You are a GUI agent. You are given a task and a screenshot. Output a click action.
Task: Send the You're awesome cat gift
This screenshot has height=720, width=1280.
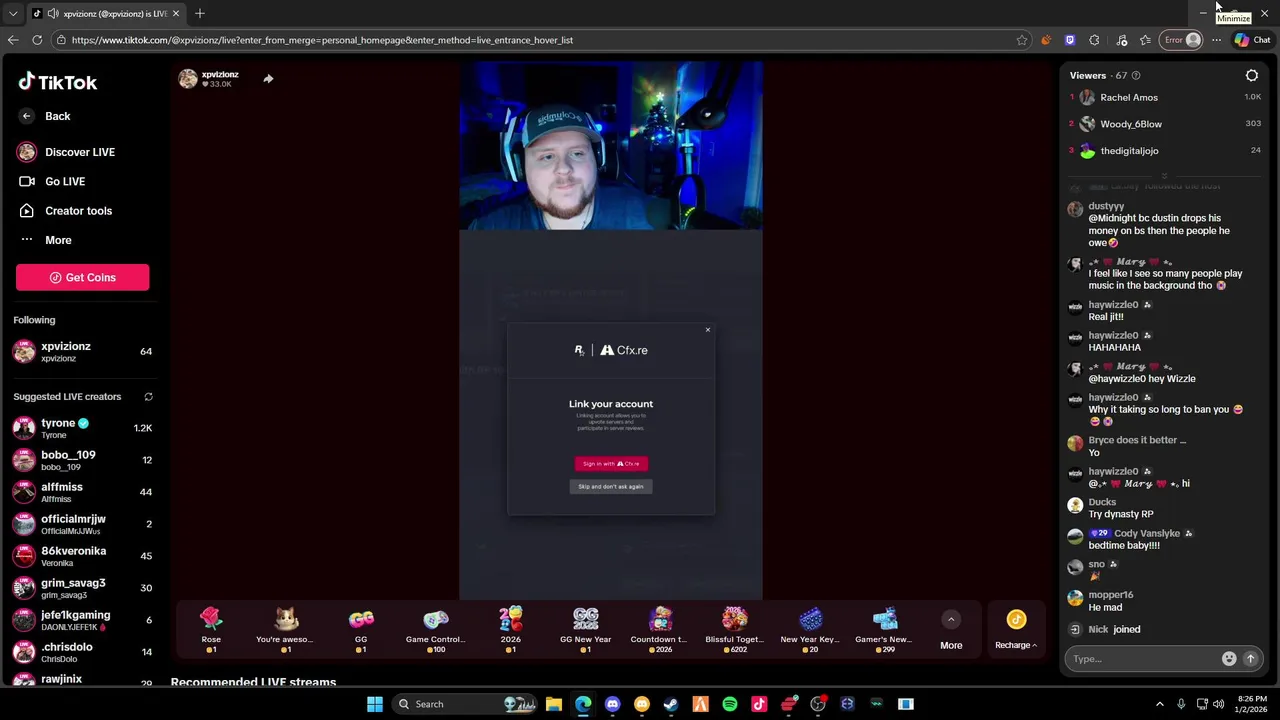coord(286,630)
